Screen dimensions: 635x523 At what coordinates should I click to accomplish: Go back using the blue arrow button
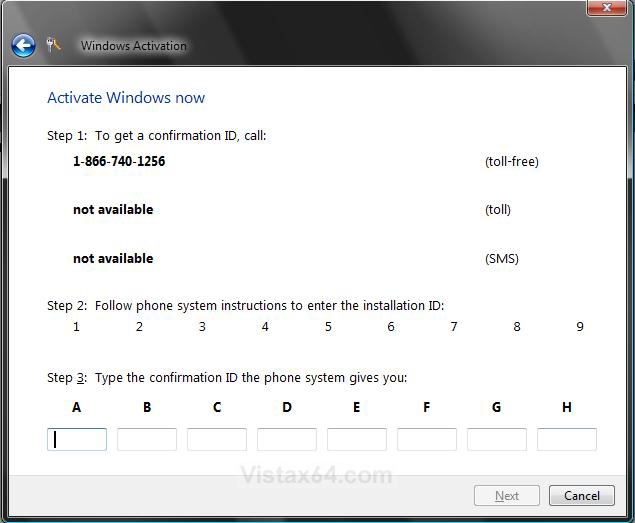pyautogui.click(x=23, y=45)
